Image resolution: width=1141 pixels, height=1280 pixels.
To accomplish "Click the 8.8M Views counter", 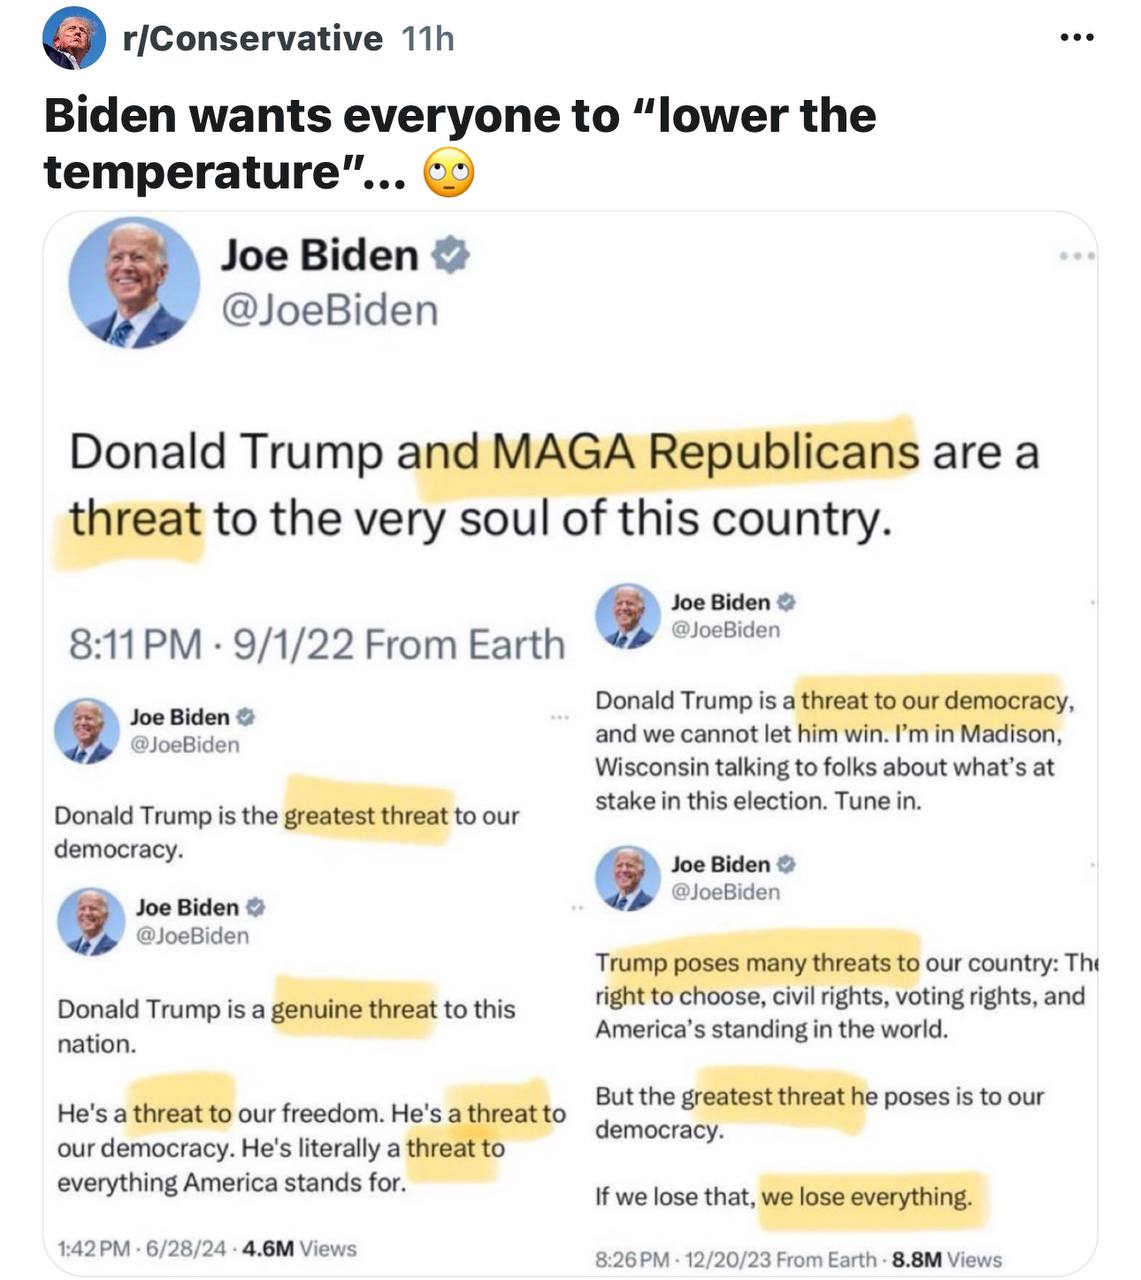I will pos(946,1260).
